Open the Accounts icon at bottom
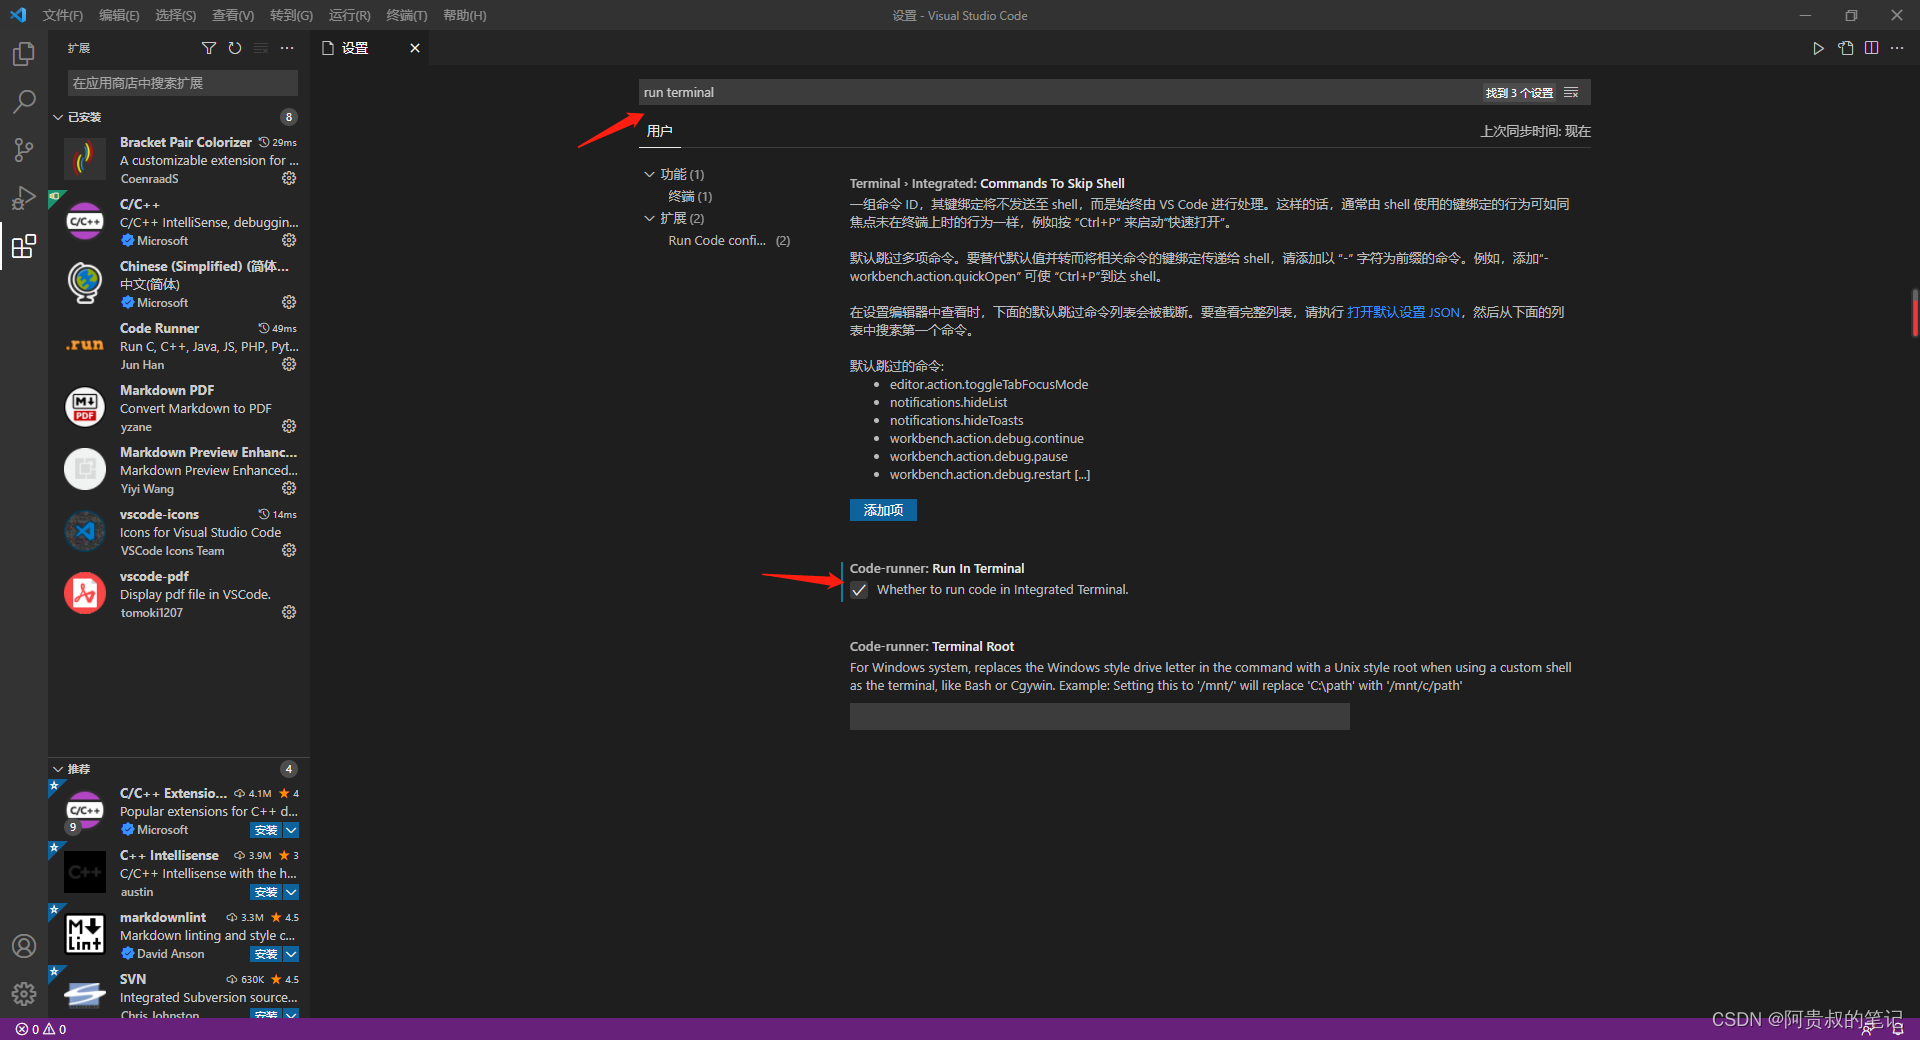 [x=24, y=945]
